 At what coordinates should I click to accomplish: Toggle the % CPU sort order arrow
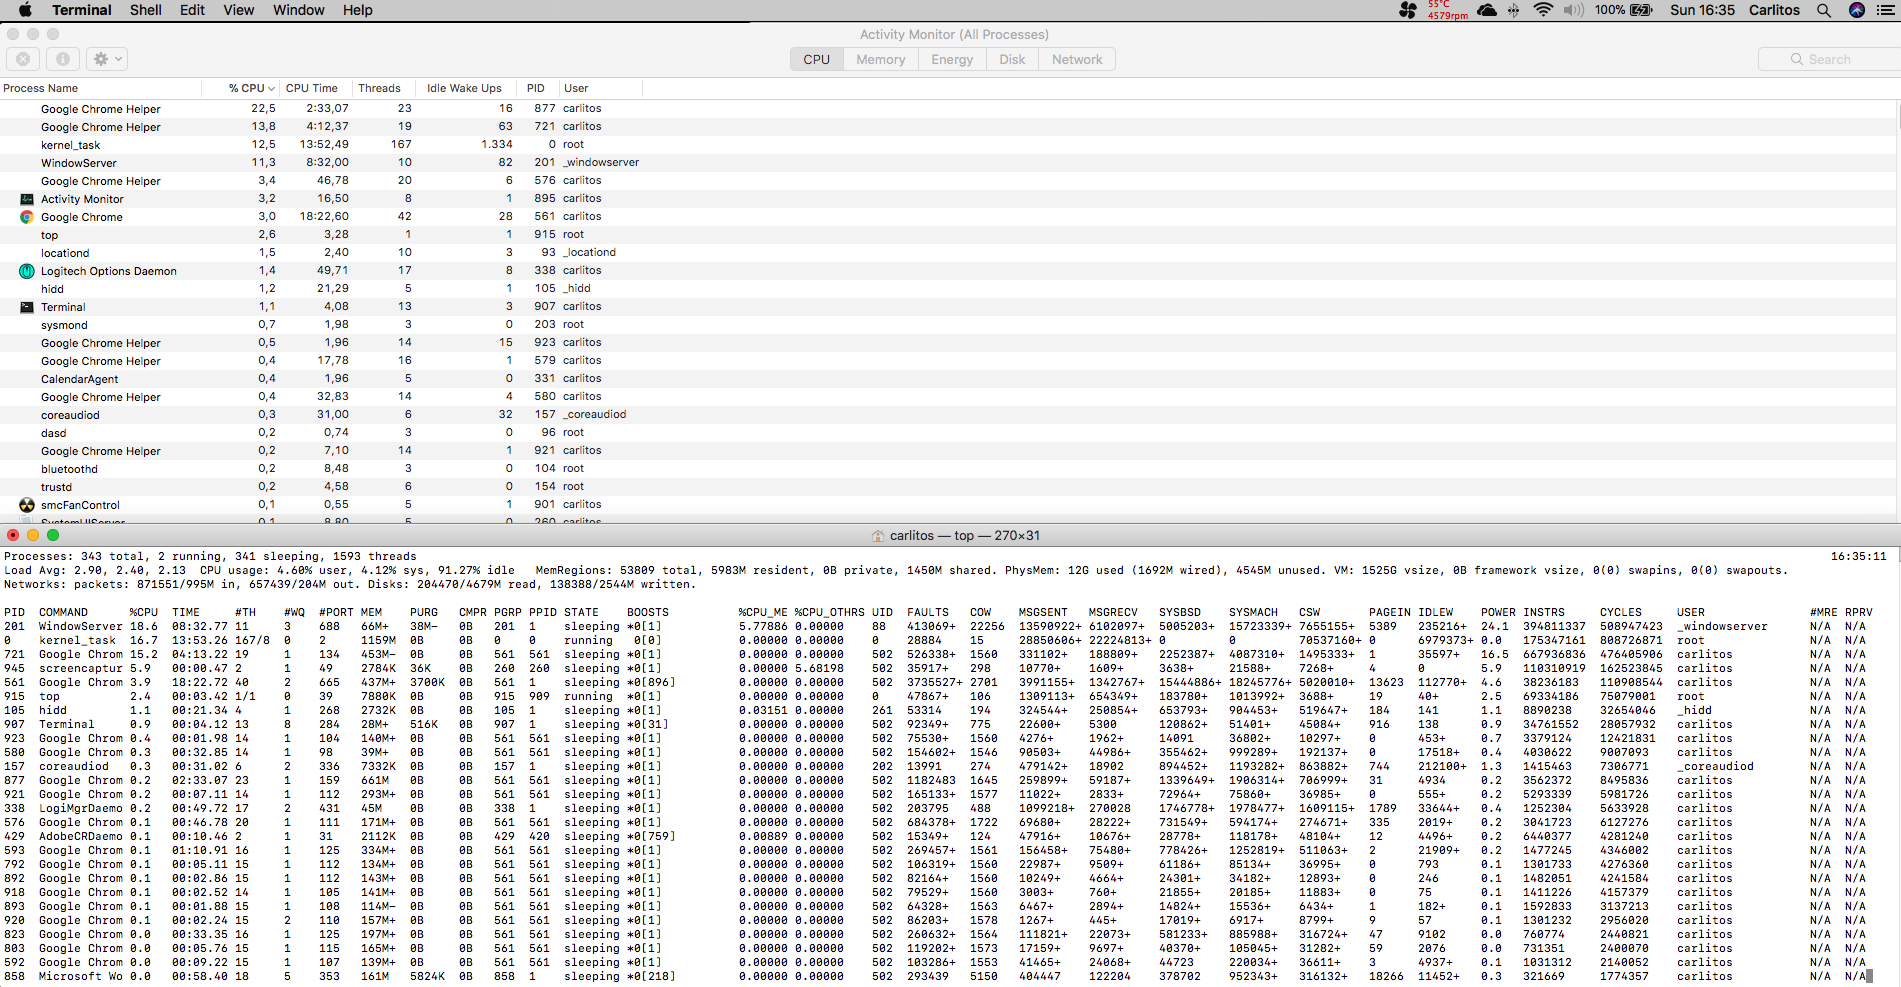pos(271,88)
